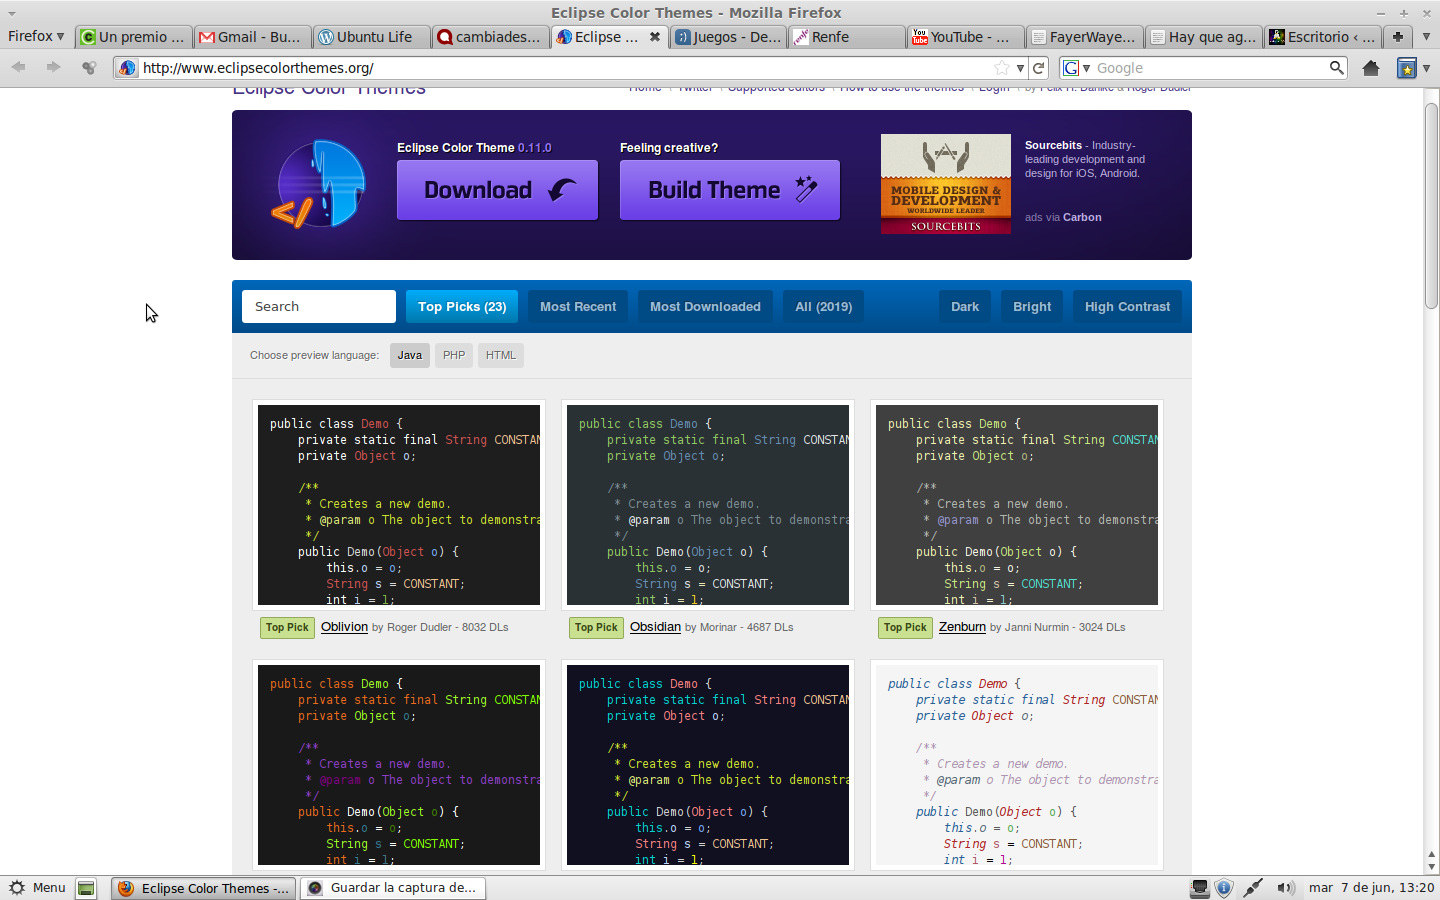
Task: Filter themes by High Contrast
Action: click(x=1127, y=307)
